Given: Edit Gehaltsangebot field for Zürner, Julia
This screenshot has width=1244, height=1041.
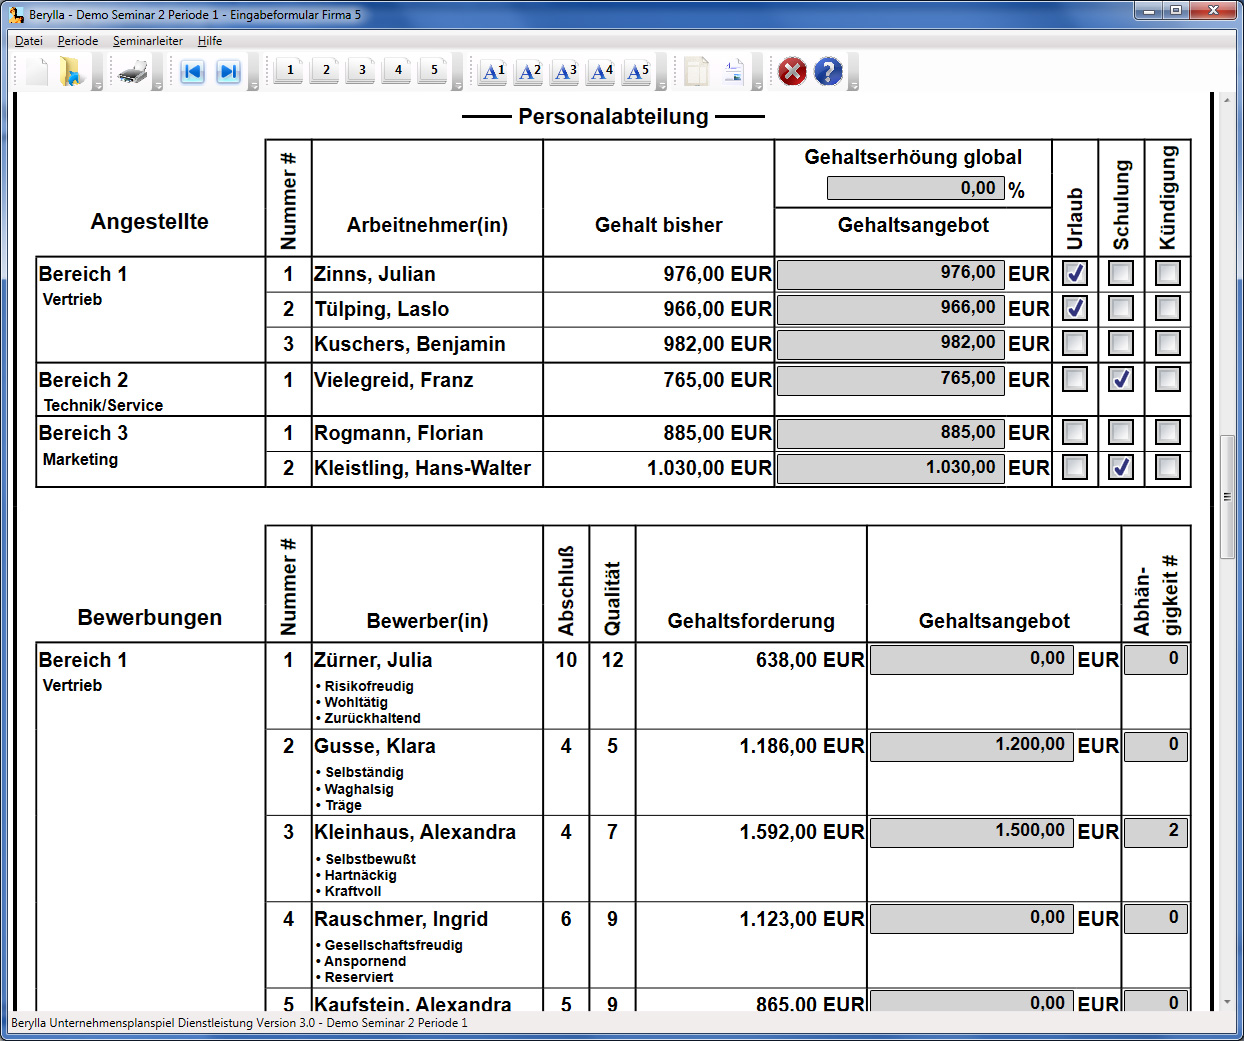Looking at the screenshot, I should 971,660.
